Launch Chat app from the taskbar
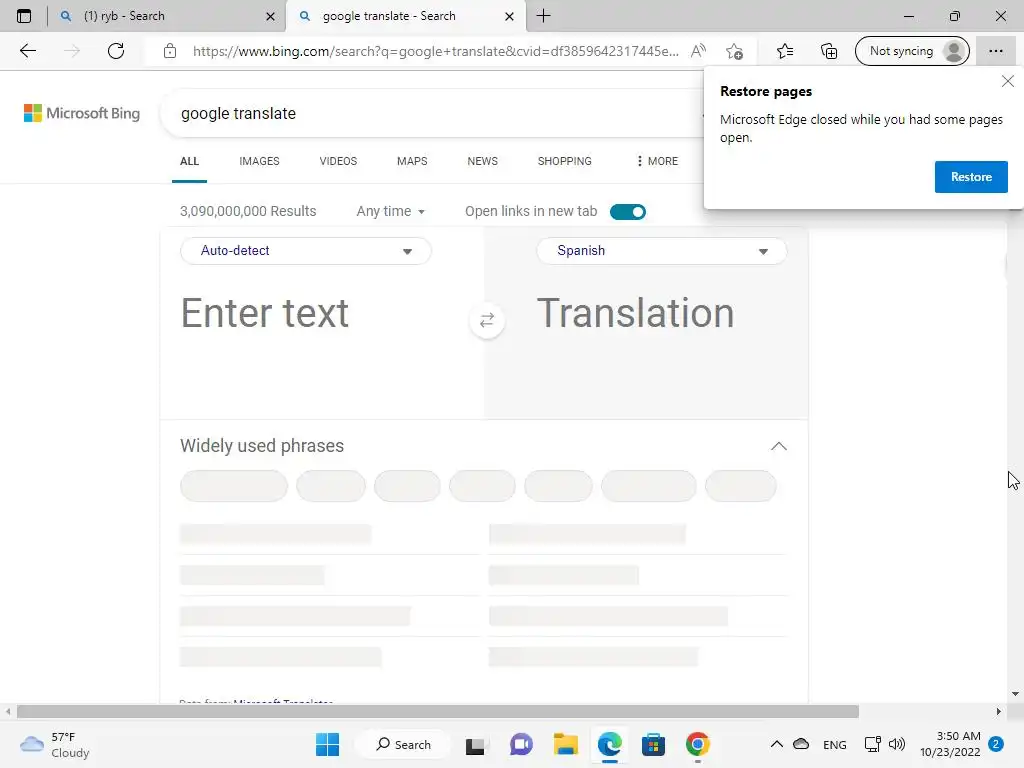 [521, 744]
